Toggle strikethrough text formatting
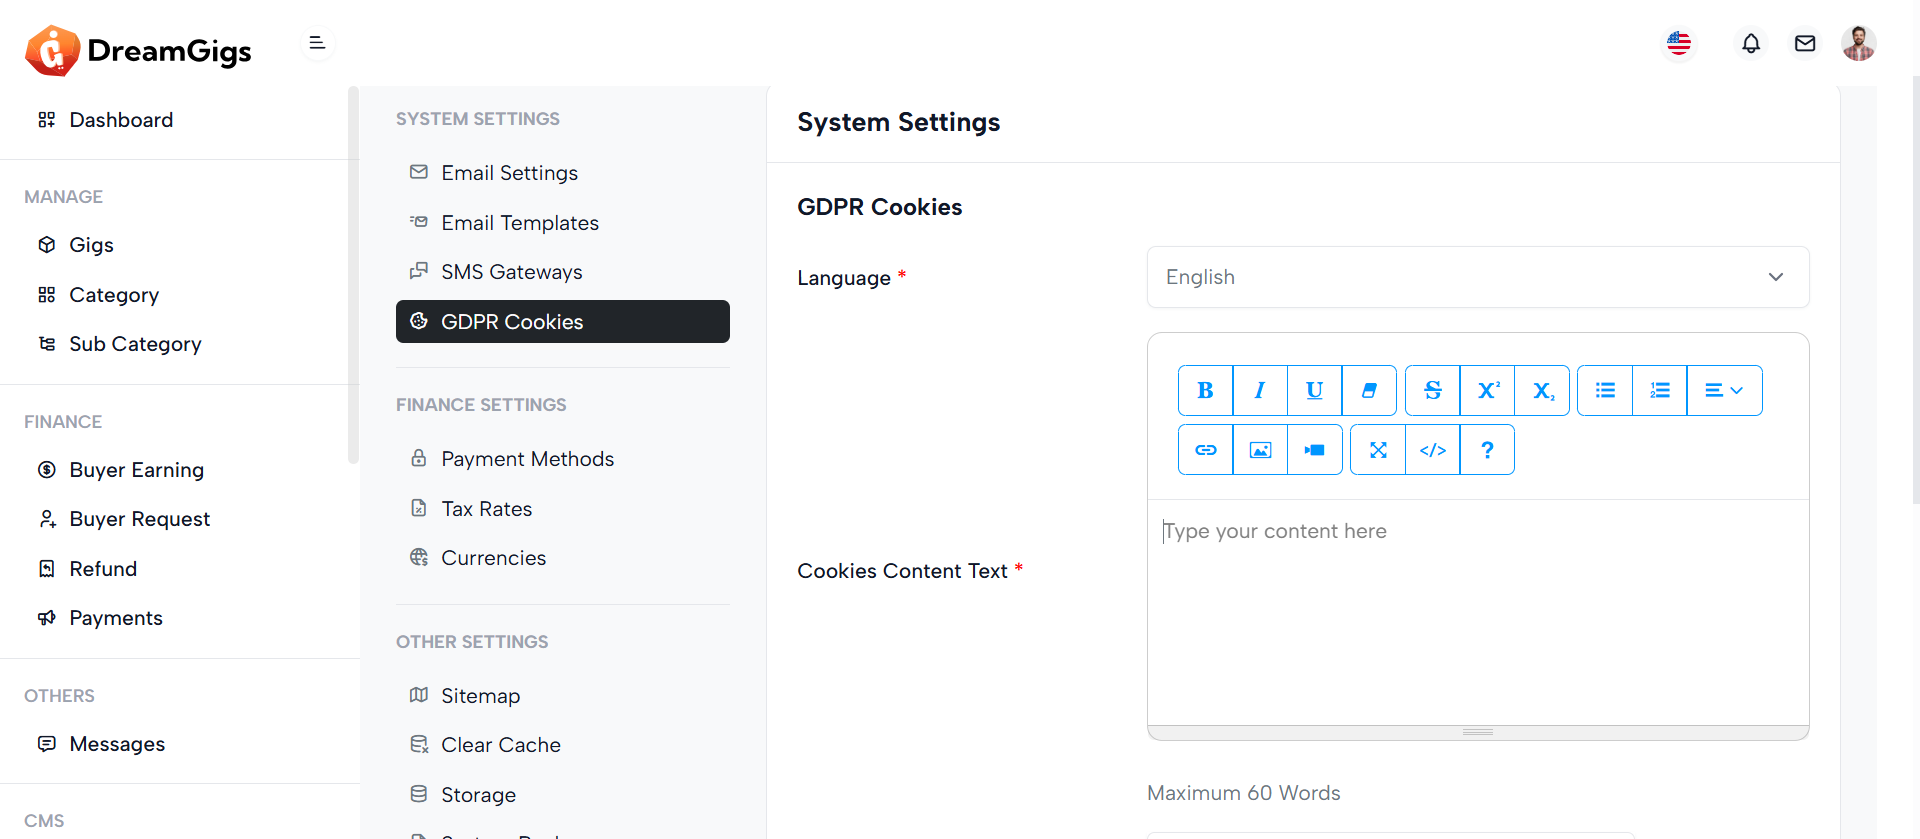Viewport: 1920px width, 839px height. pos(1432,391)
